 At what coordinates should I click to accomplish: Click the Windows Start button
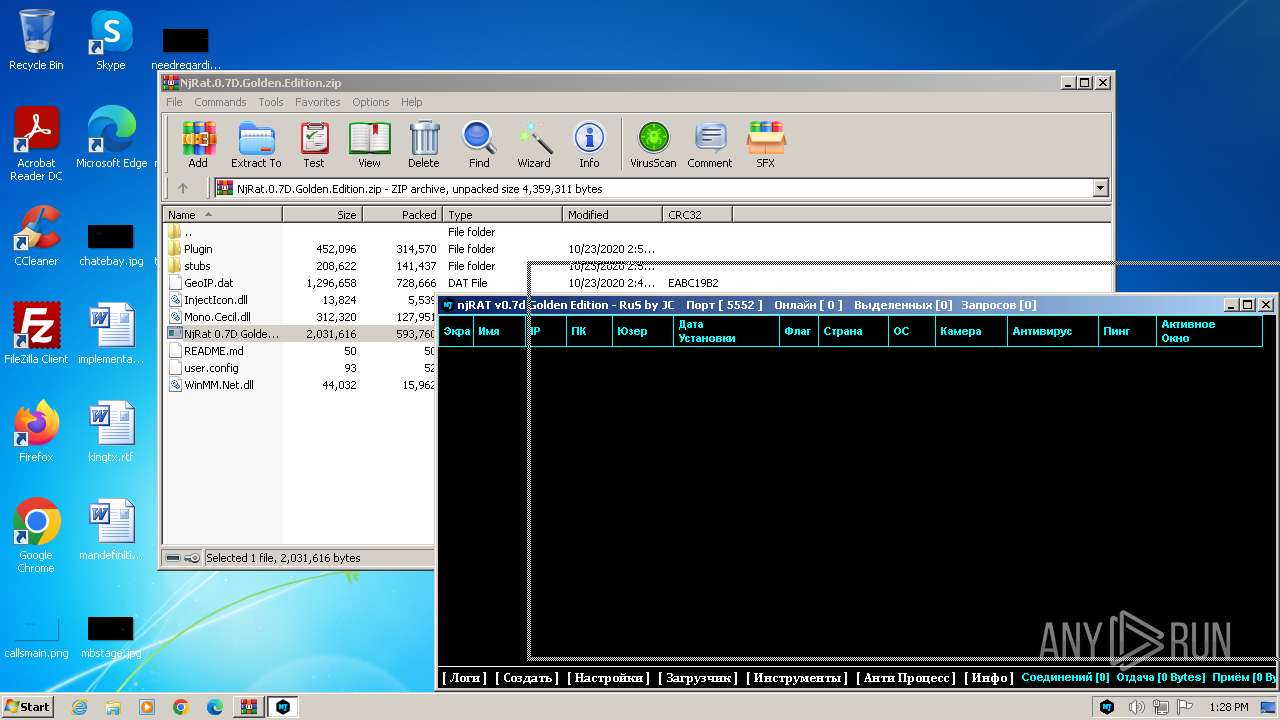coord(28,706)
